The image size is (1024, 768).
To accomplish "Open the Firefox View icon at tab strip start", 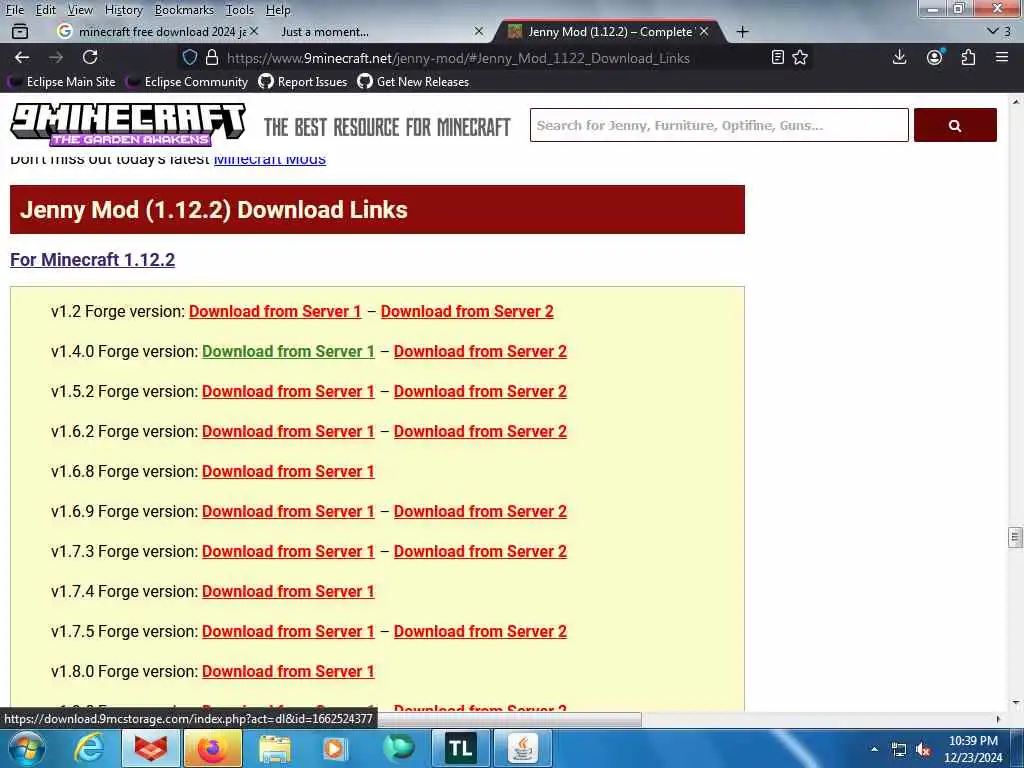I will tap(20, 31).
